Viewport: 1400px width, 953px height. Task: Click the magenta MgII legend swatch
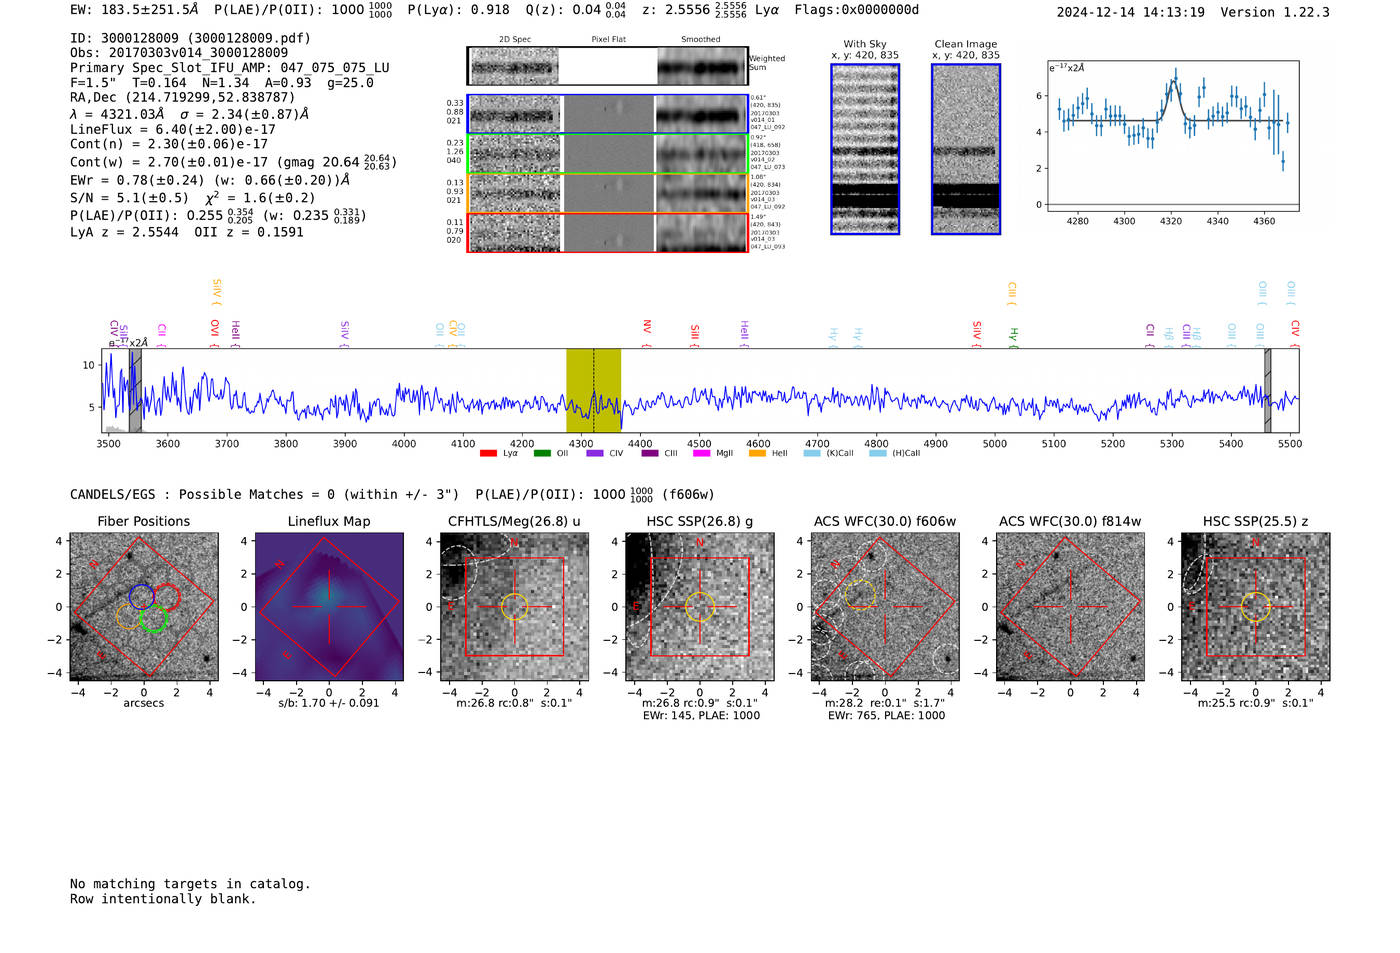(702, 454)
